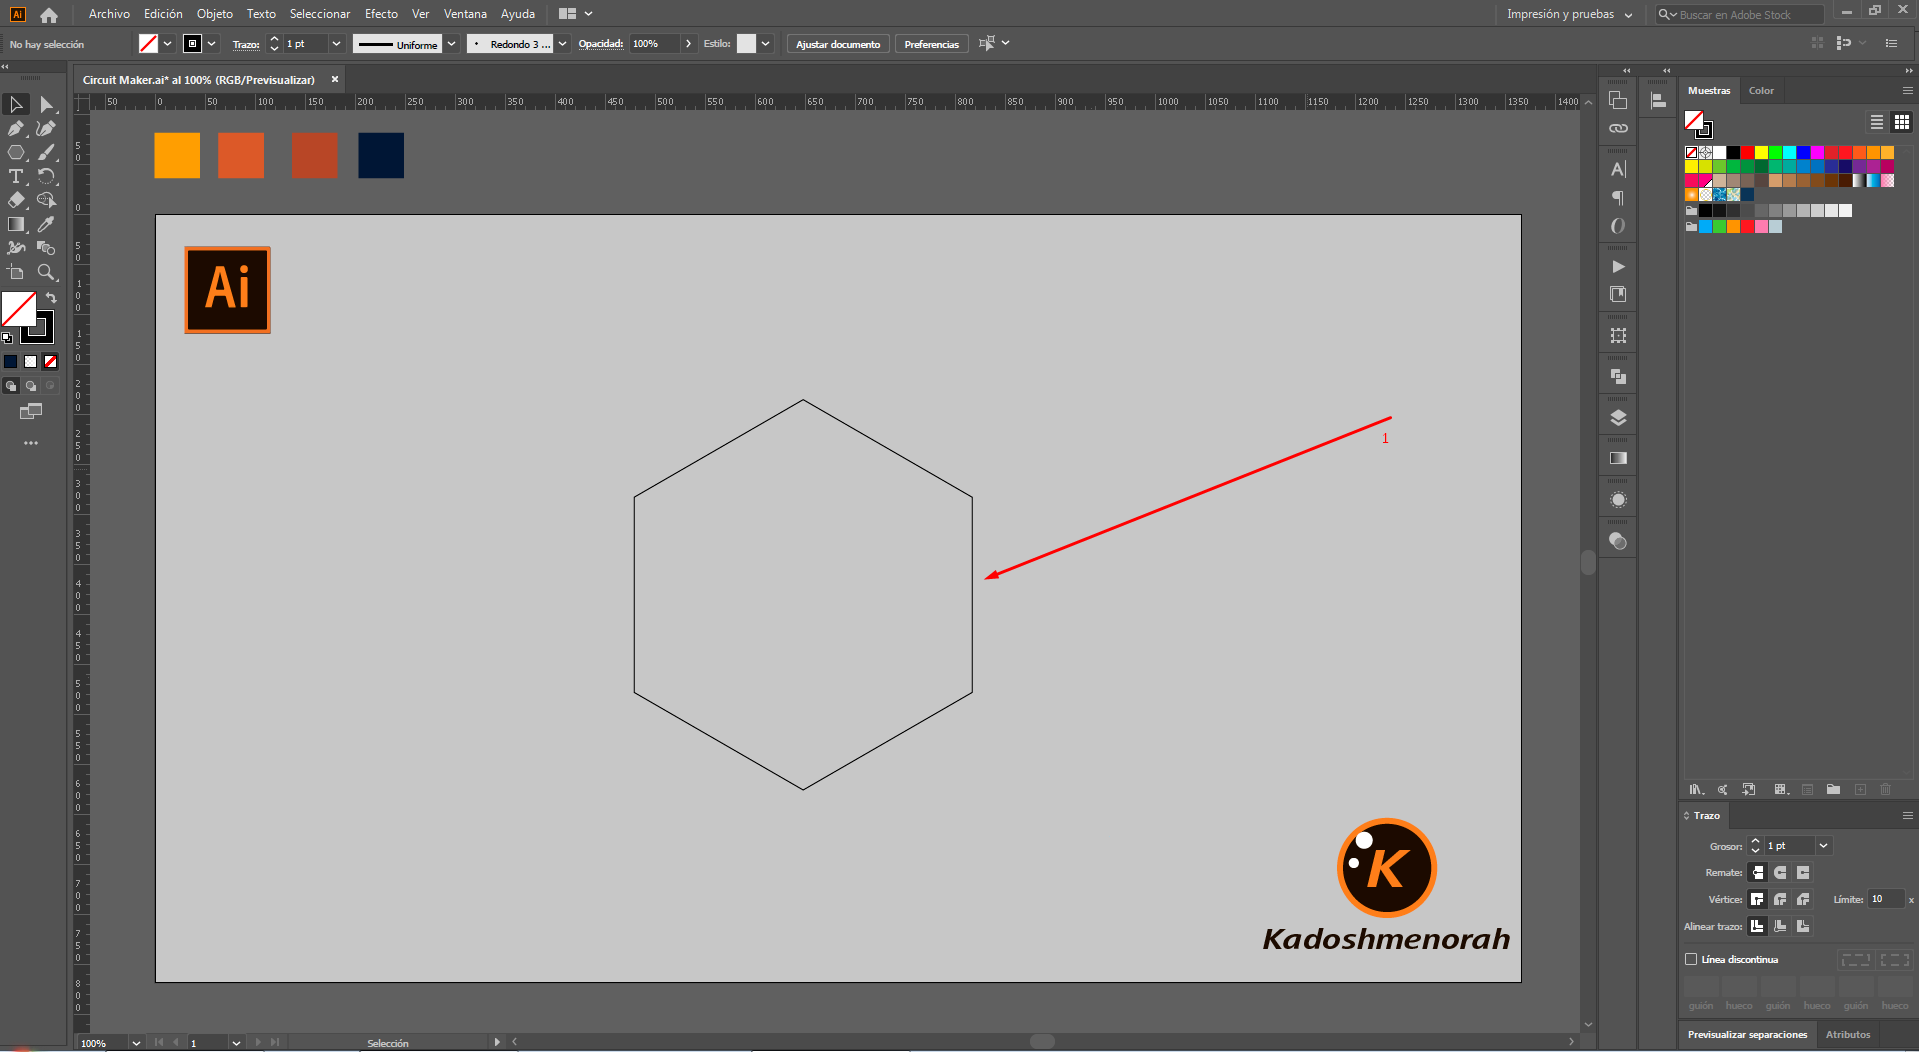Viewport: 1919px width, 1052px height.
Task: Enable Línea discontinua checkbox
Action: (1691, 959)
